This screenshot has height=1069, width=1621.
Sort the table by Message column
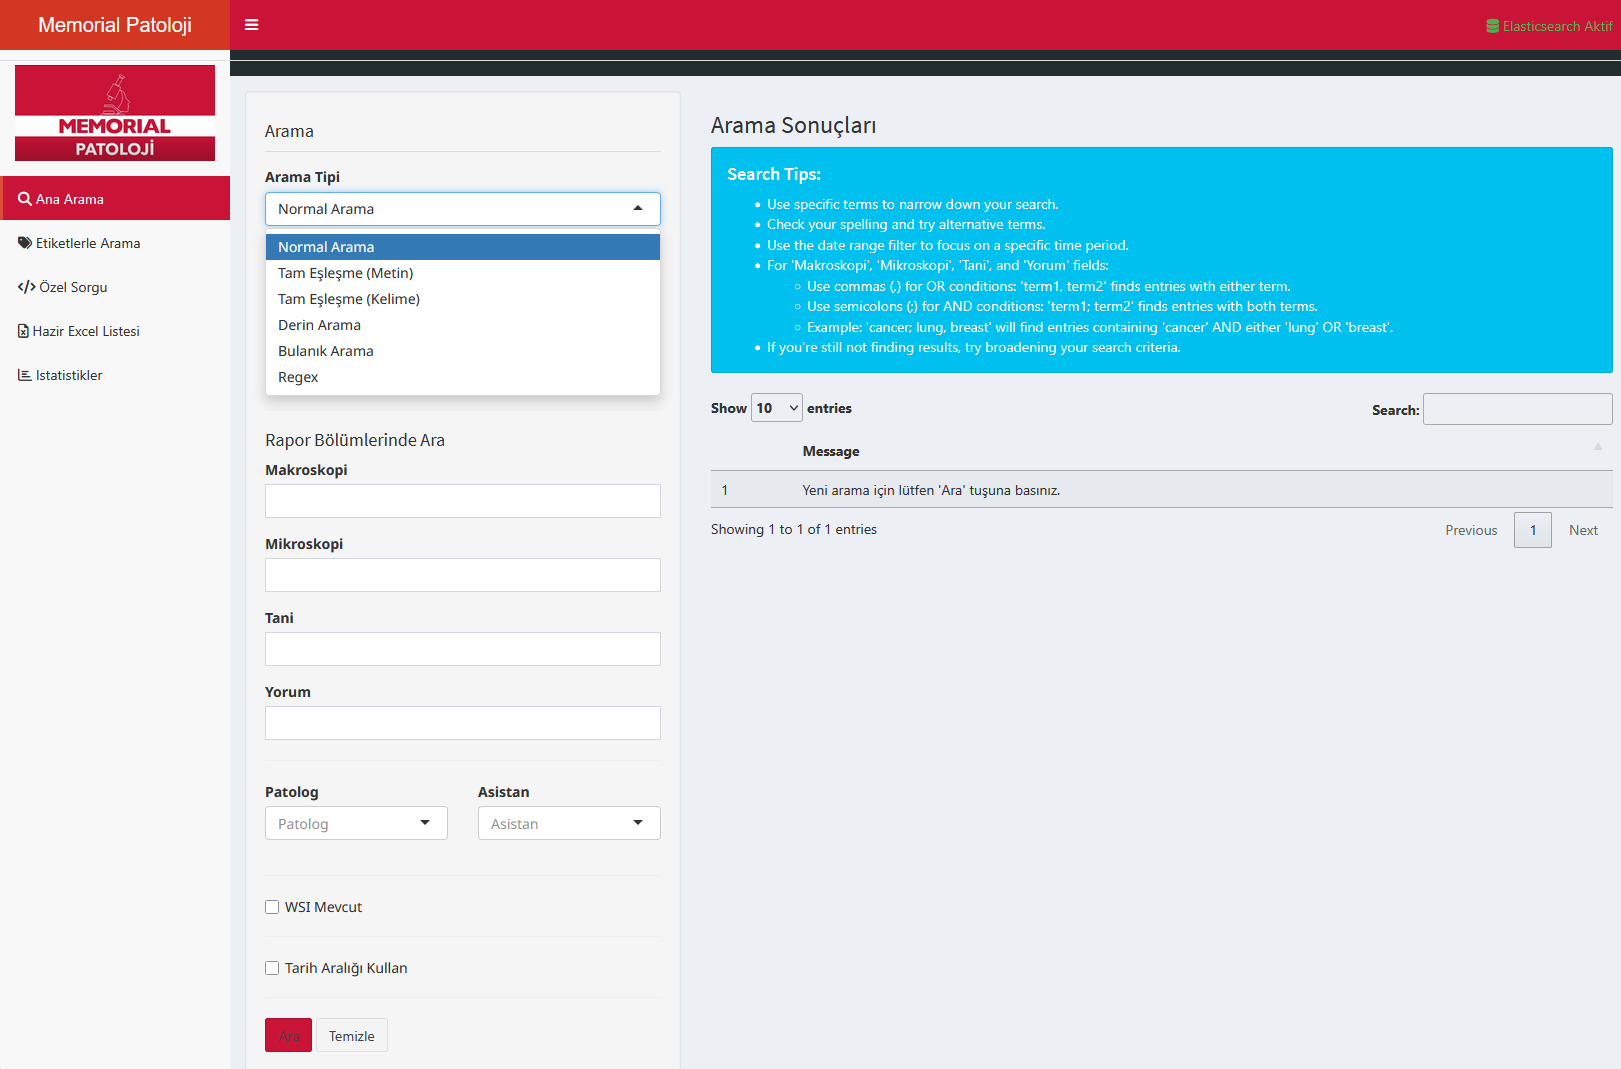coord(831,451)
